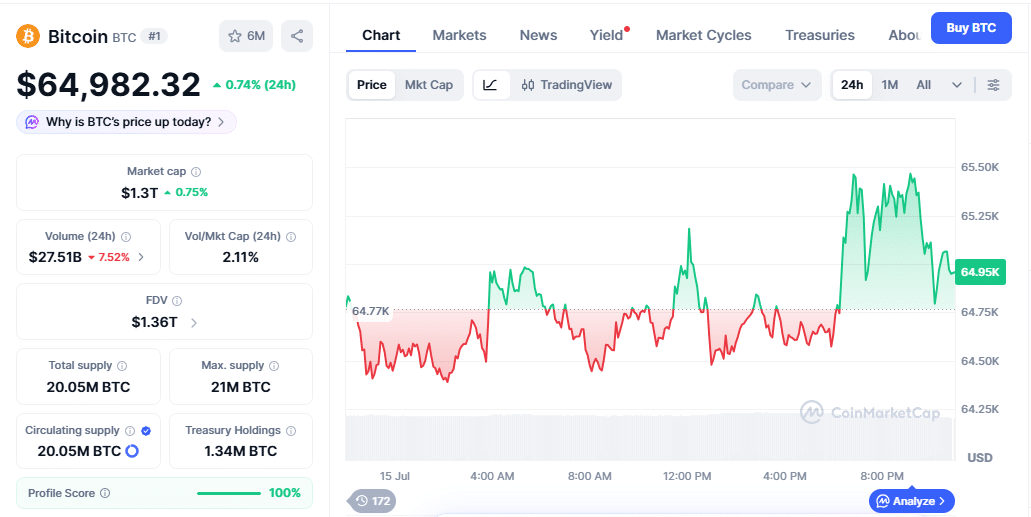The height and width of the screenshot is (517, 1031).
Task: Click the 64.95K current price label
Action: point(980,272)
